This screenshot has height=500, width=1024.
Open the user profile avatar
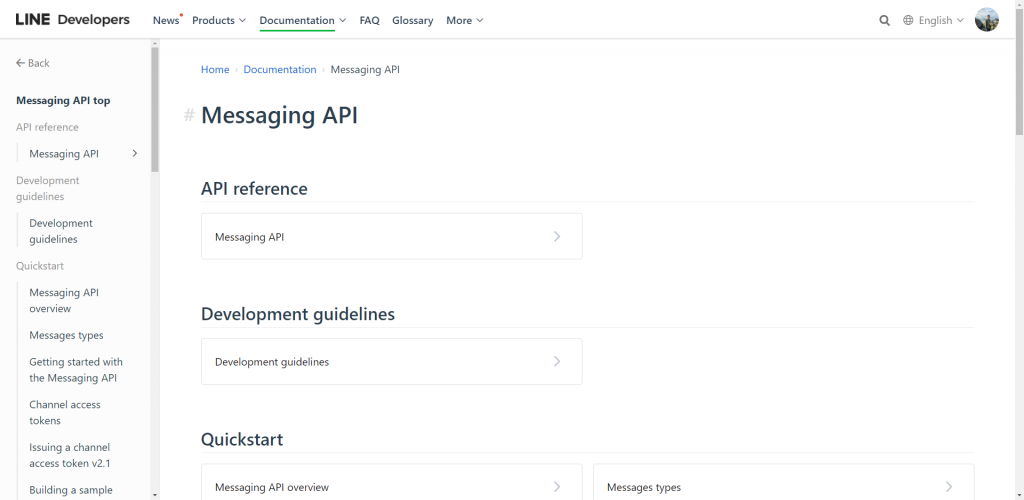pos(986,20)
